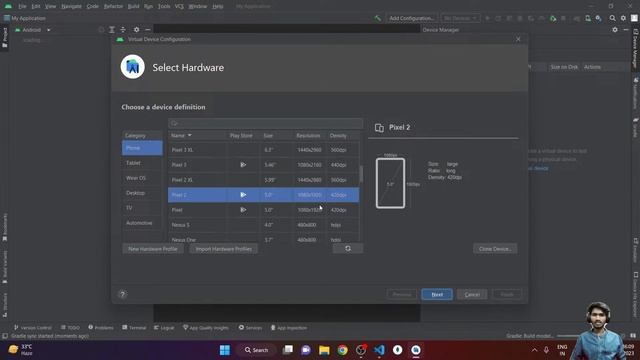The width and height of the screenshot is (640, 360).
Task: Open Google Chrome from the taskbar
Action: (x=342, y=350)
